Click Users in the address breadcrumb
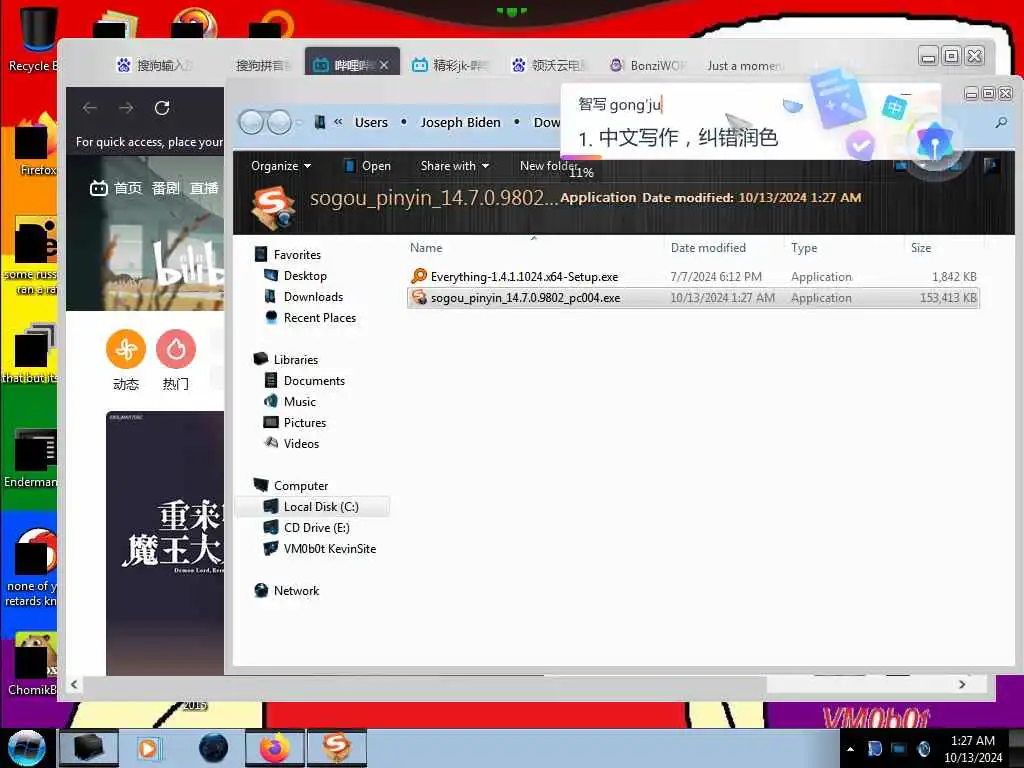 click(371, 122)
